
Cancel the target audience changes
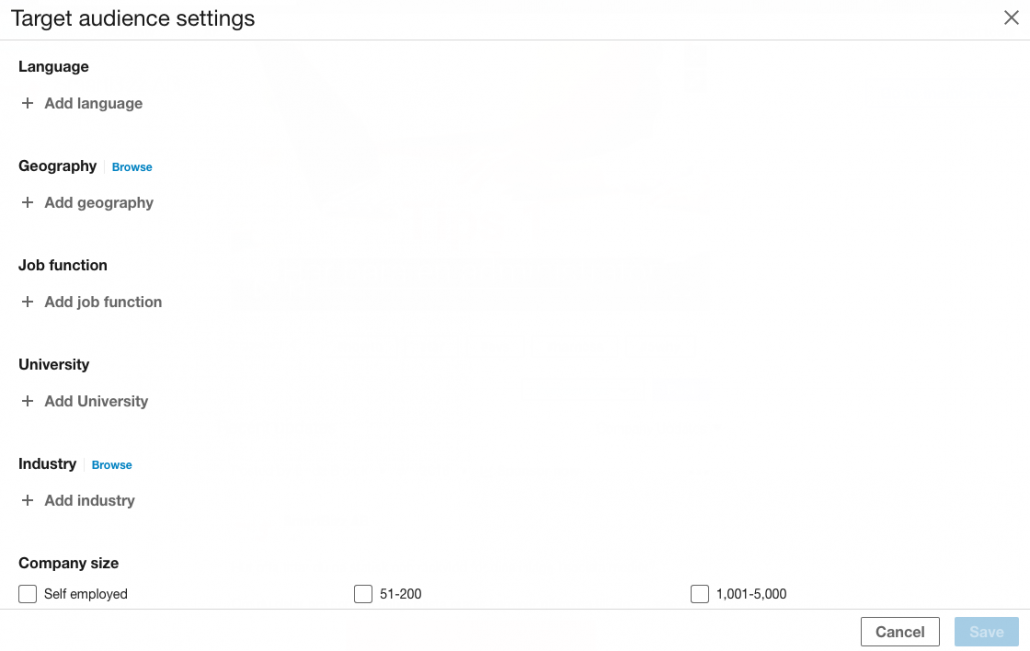coord(899,631)
